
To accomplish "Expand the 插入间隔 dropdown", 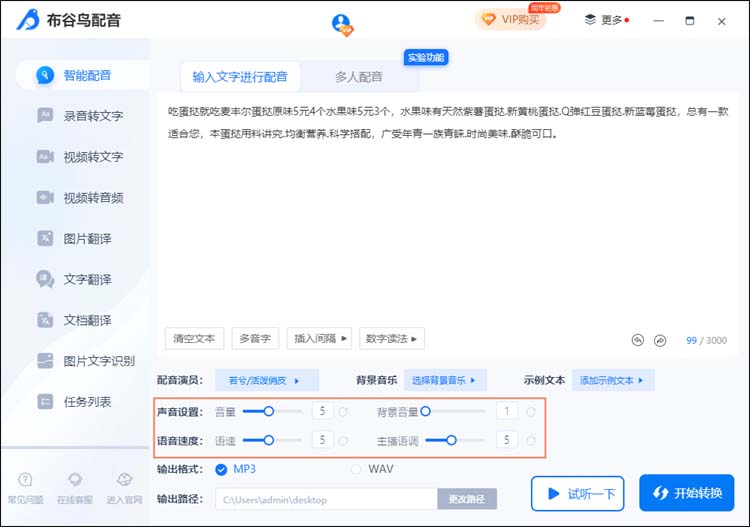I will pos(320,339).
